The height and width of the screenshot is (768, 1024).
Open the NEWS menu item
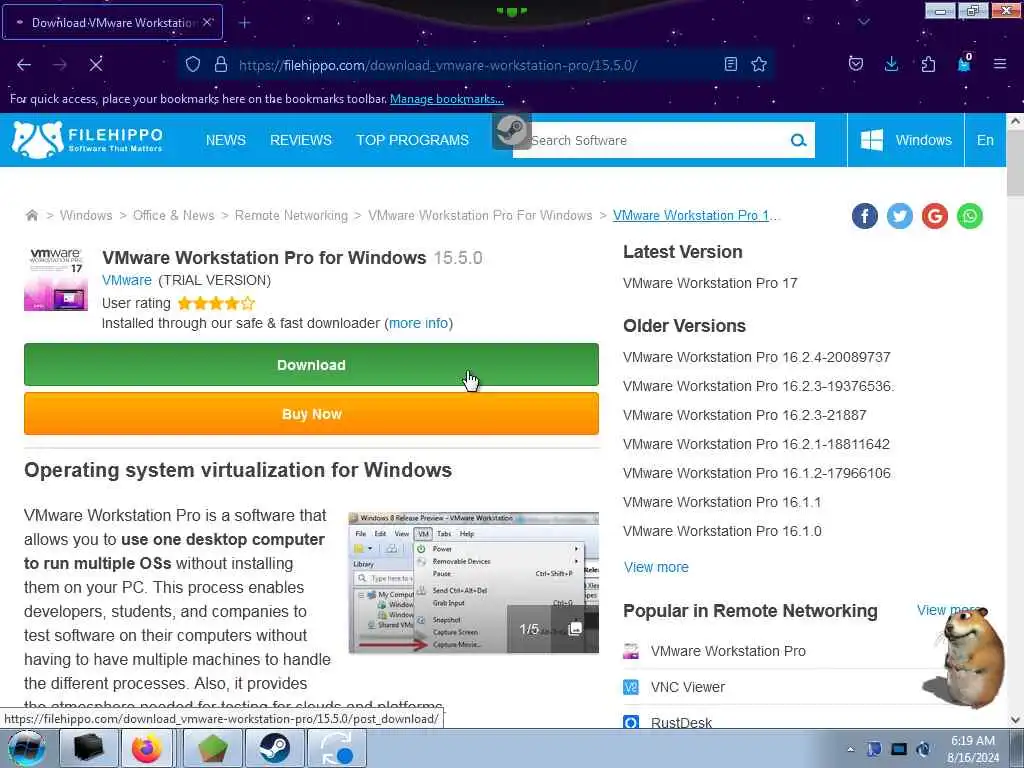coord(226,140)
